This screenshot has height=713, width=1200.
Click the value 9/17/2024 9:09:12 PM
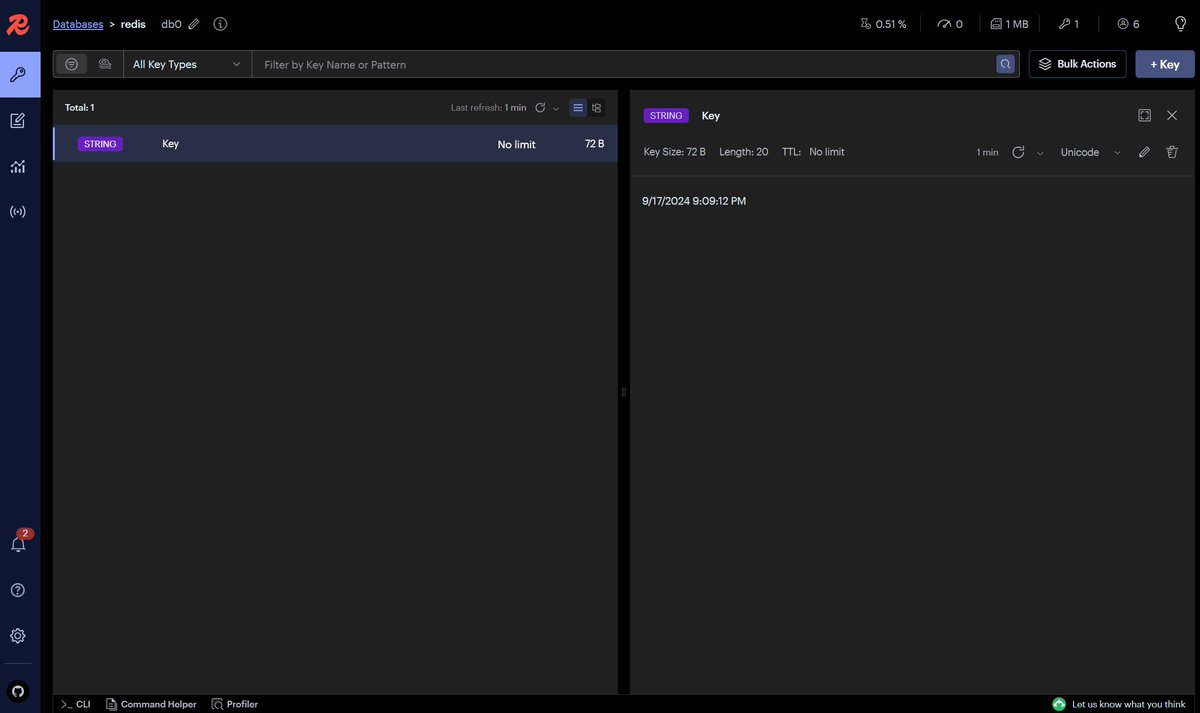694,201
